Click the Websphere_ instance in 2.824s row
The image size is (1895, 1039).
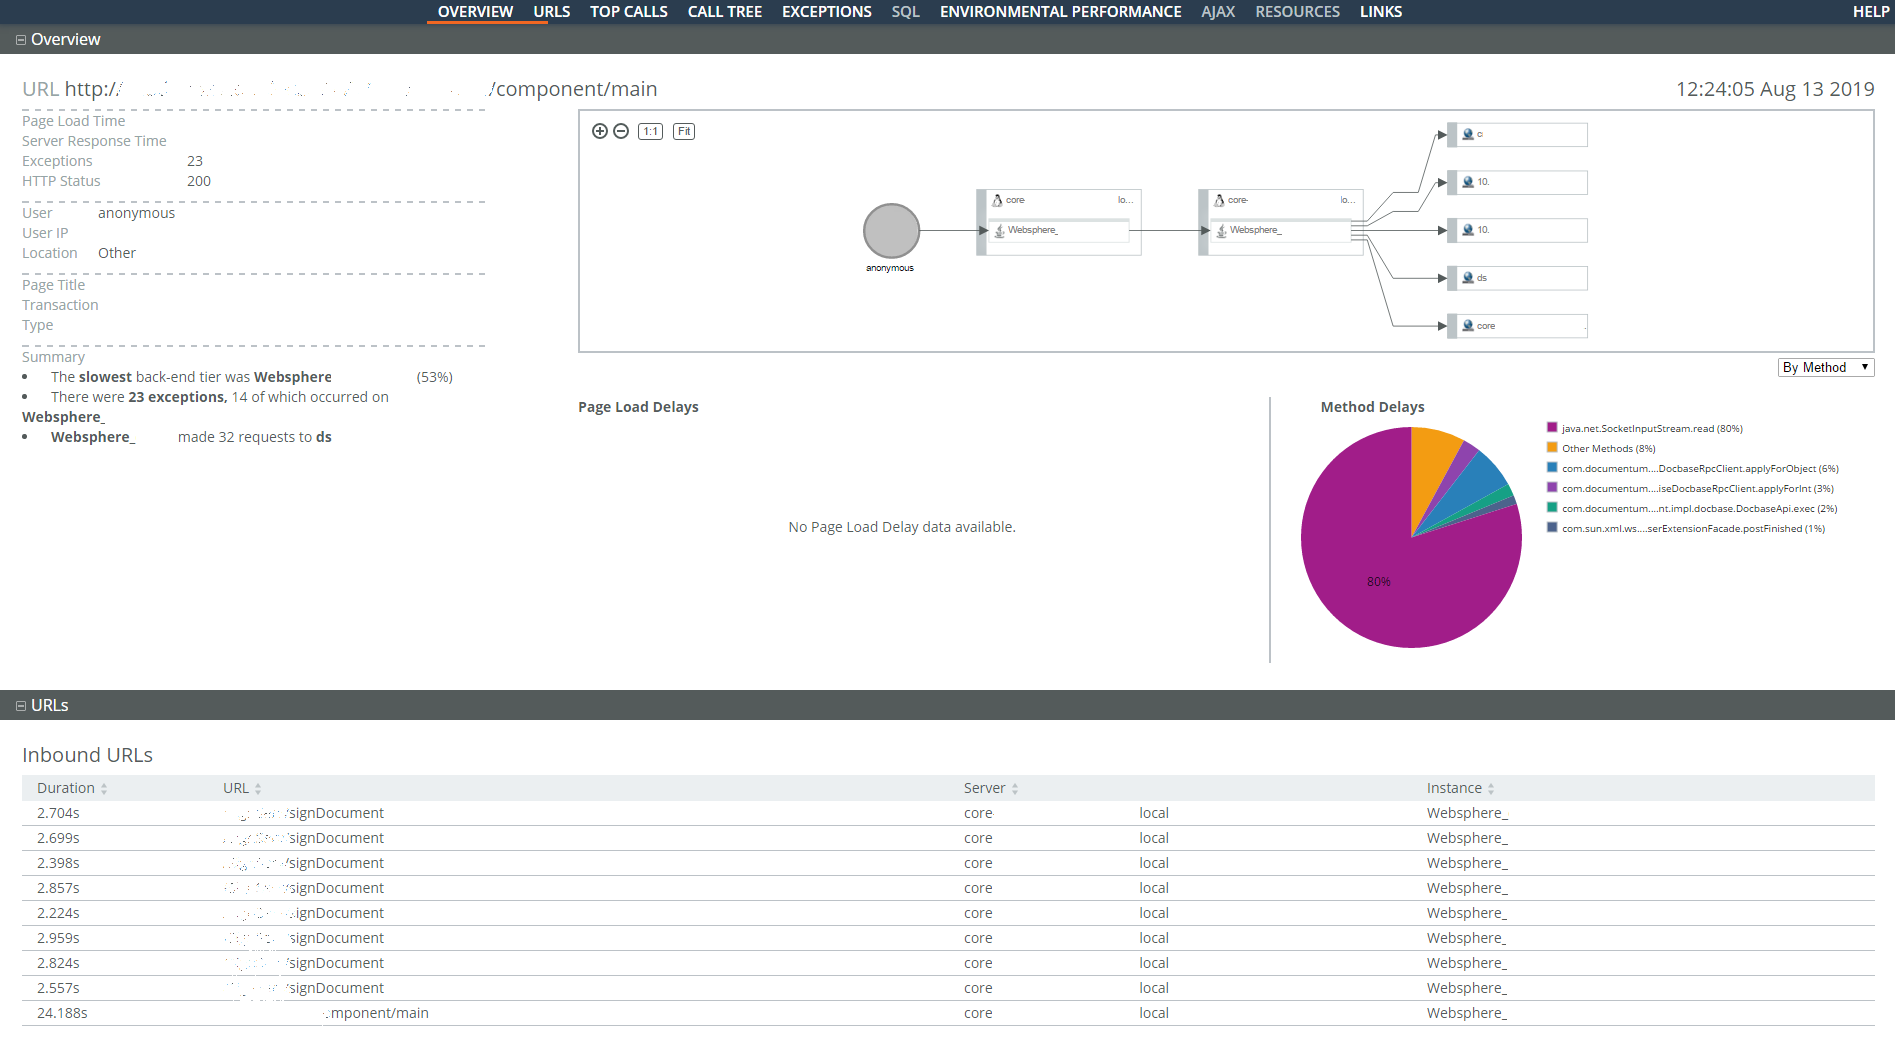tap(1467, 964)
